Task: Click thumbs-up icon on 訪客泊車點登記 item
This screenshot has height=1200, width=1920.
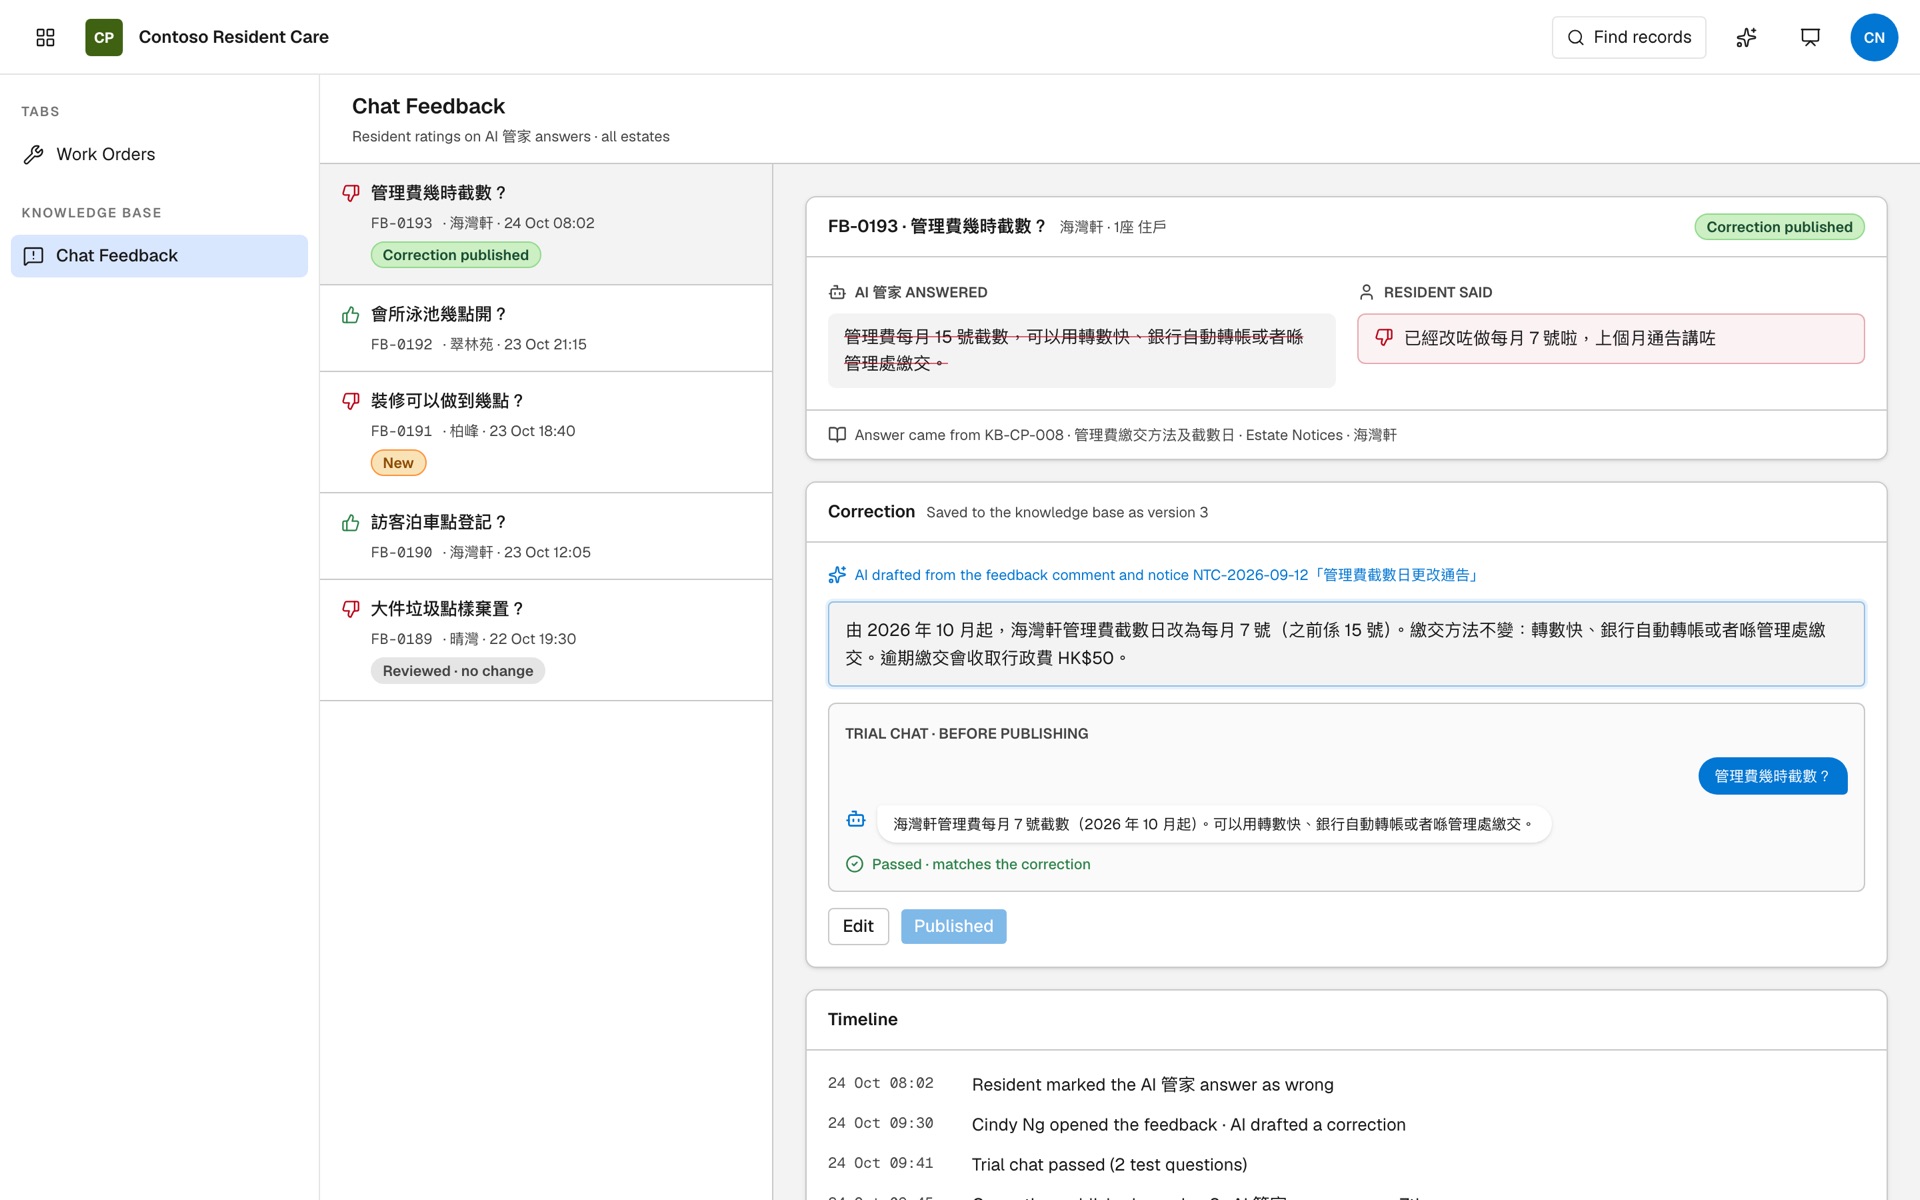Action: (350, 523)
